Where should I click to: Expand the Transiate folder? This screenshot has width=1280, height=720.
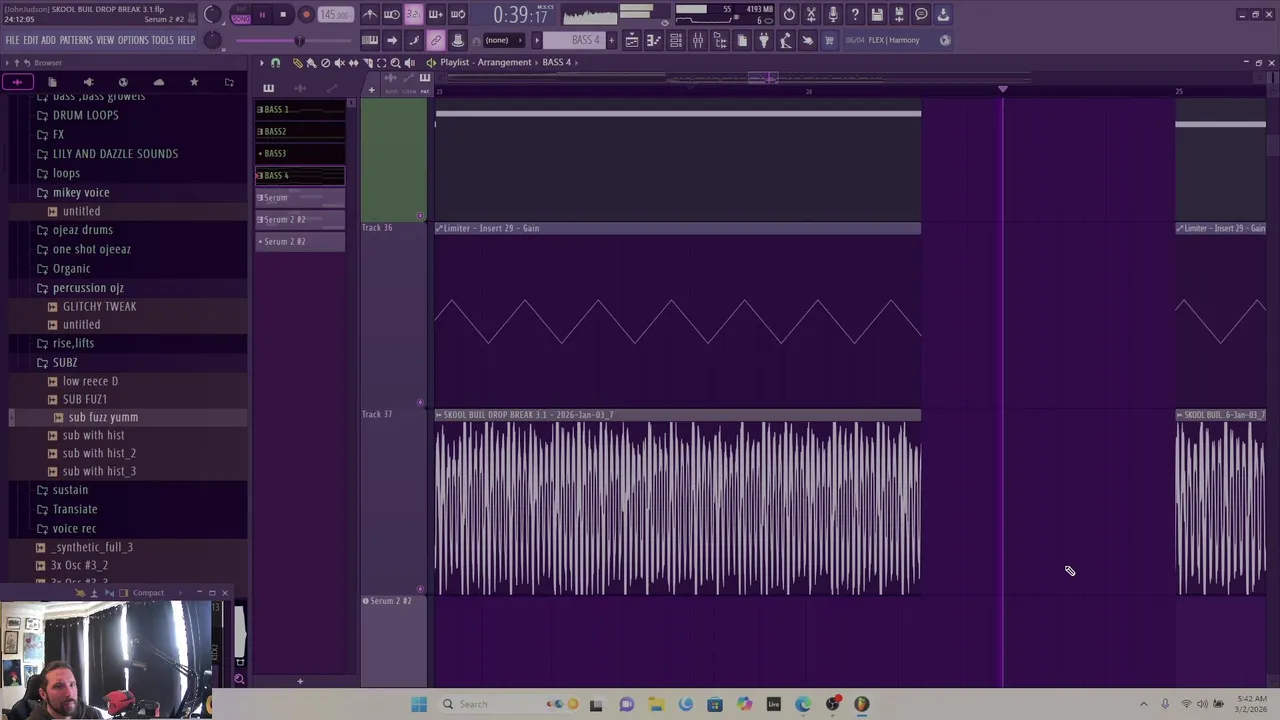click(75, 509)
